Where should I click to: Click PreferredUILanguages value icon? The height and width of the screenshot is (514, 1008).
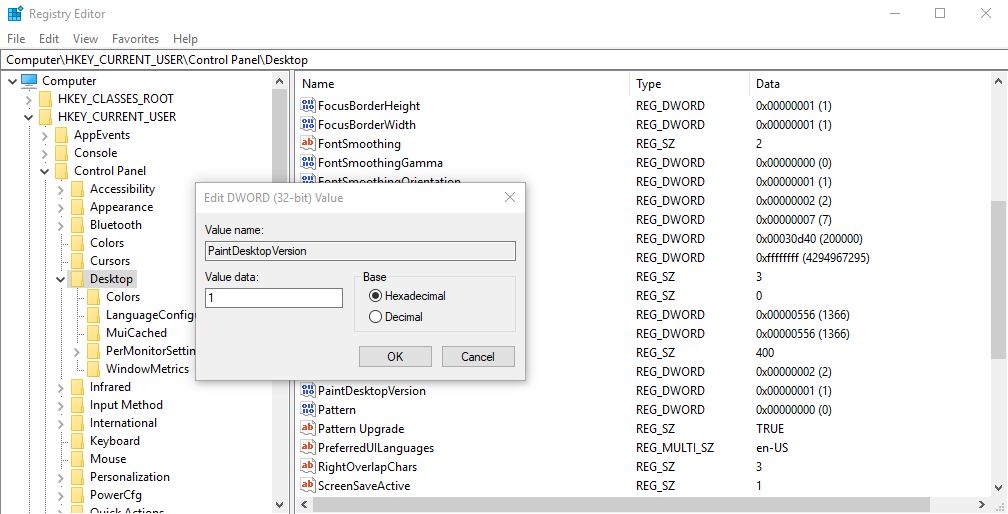click(x=308, y=448)
